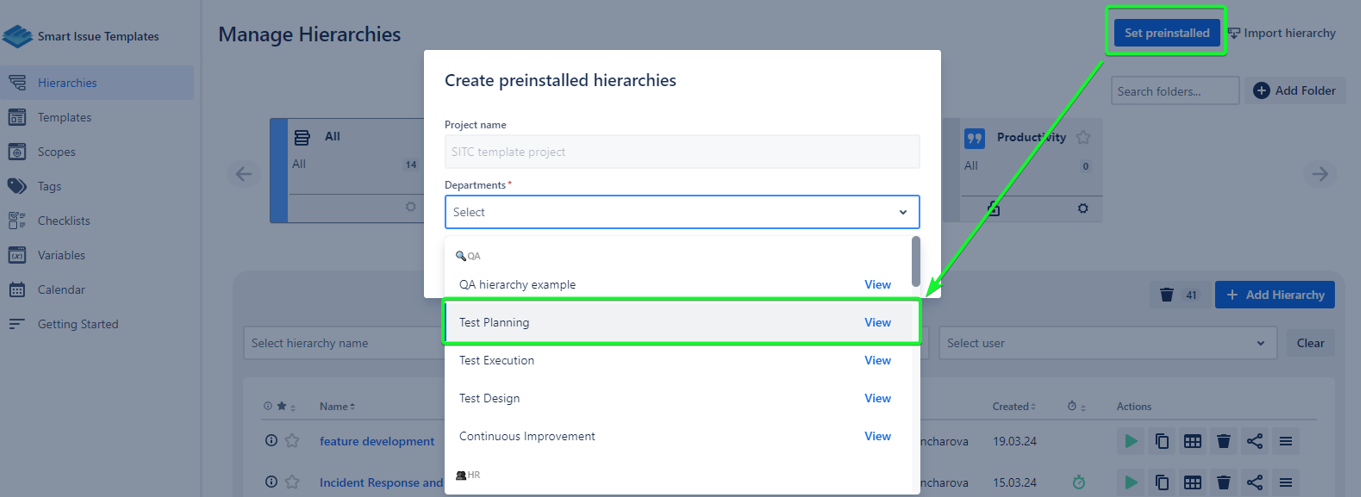
Task: Click the Search folders input field
Action: click(1174, 91)
